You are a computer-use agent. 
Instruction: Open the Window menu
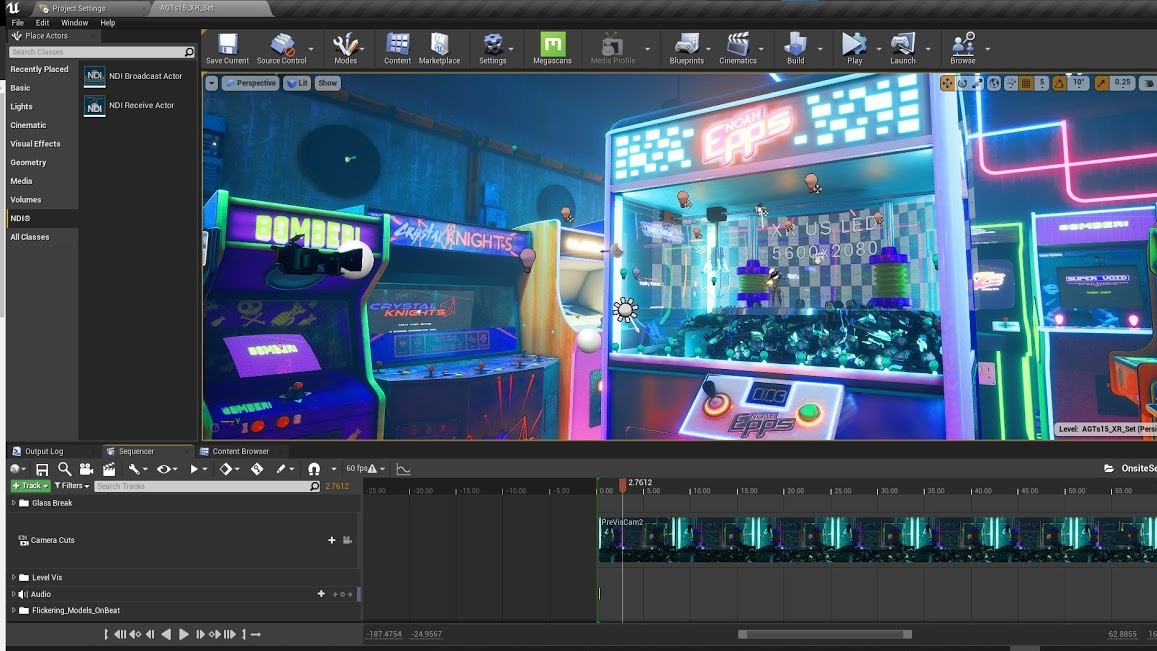[x=74, y=22]
